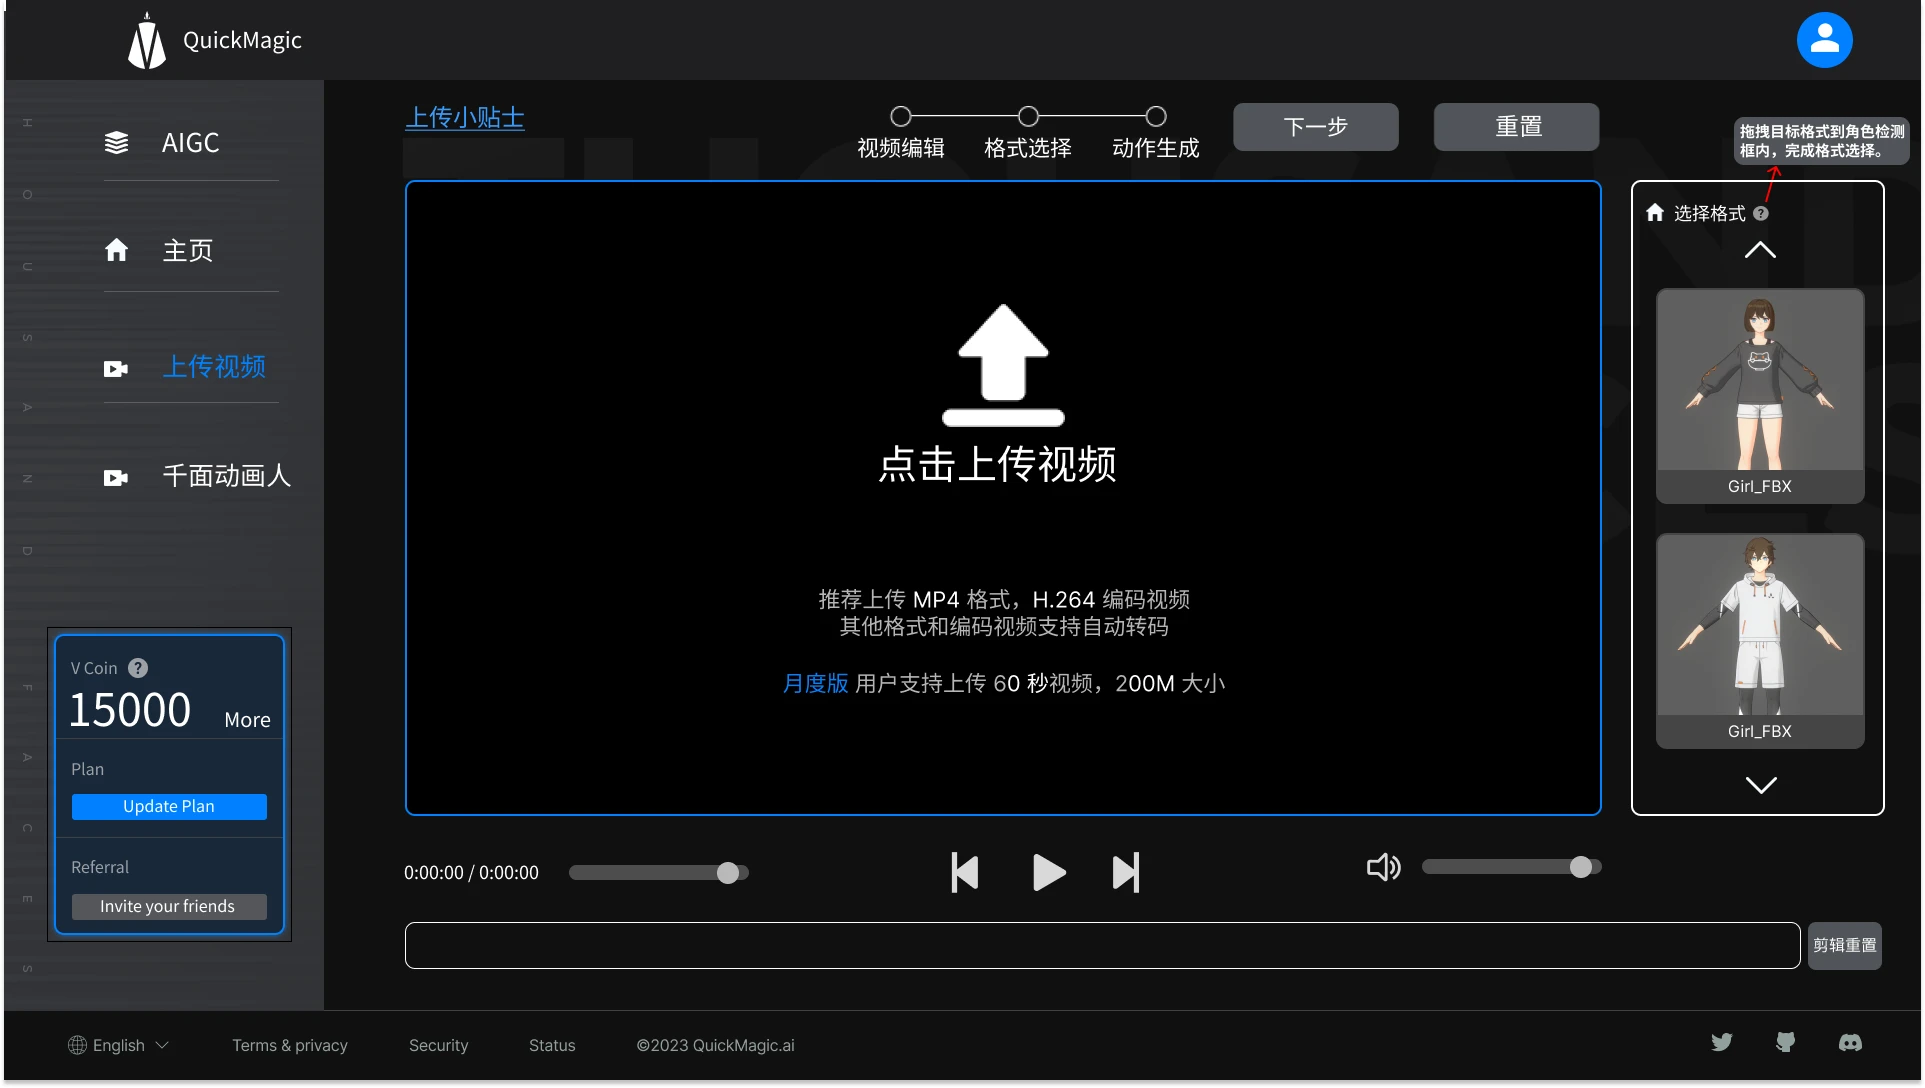The width and height of the screenshot is (1925, 1088).
Task: Select the boy character Girl_FBX thumbnail
Action: click(1760, 641)
